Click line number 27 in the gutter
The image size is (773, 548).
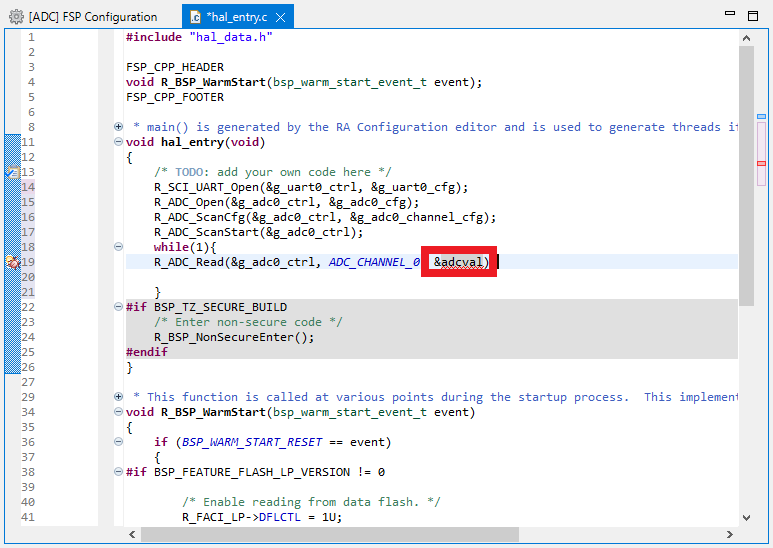tap(28, 382)
